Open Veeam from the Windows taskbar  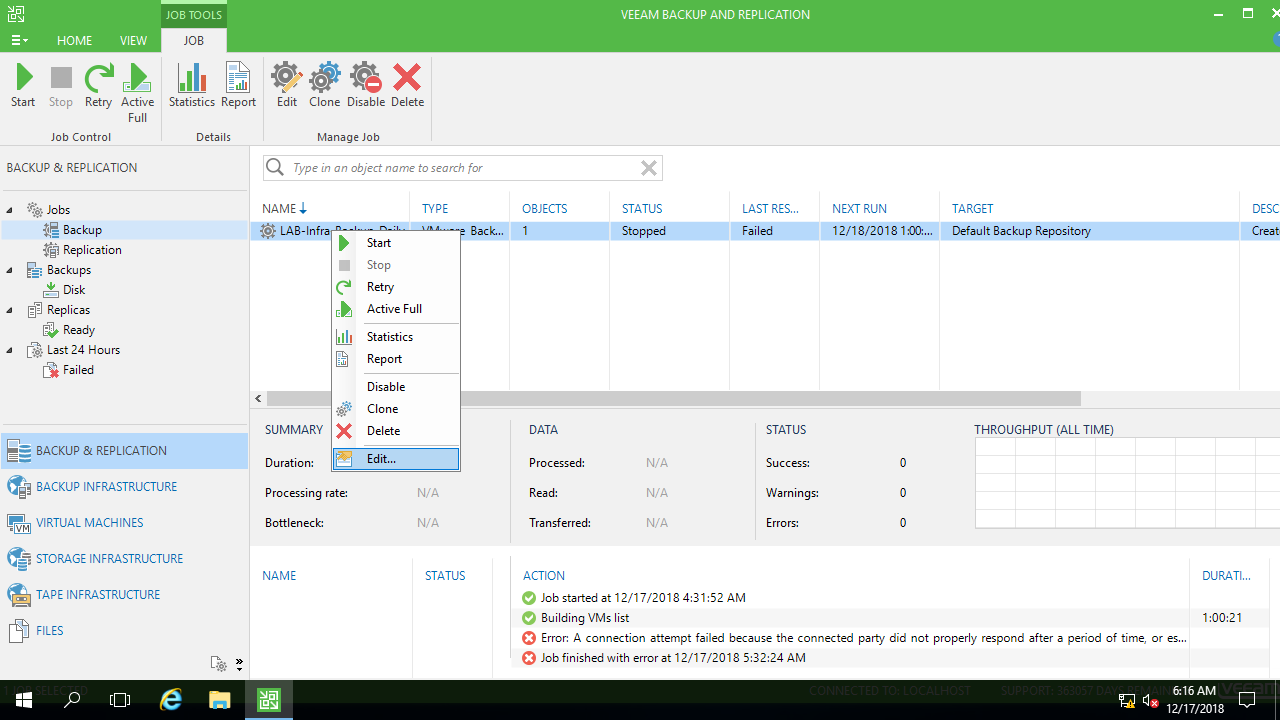(x=268, y=700)
